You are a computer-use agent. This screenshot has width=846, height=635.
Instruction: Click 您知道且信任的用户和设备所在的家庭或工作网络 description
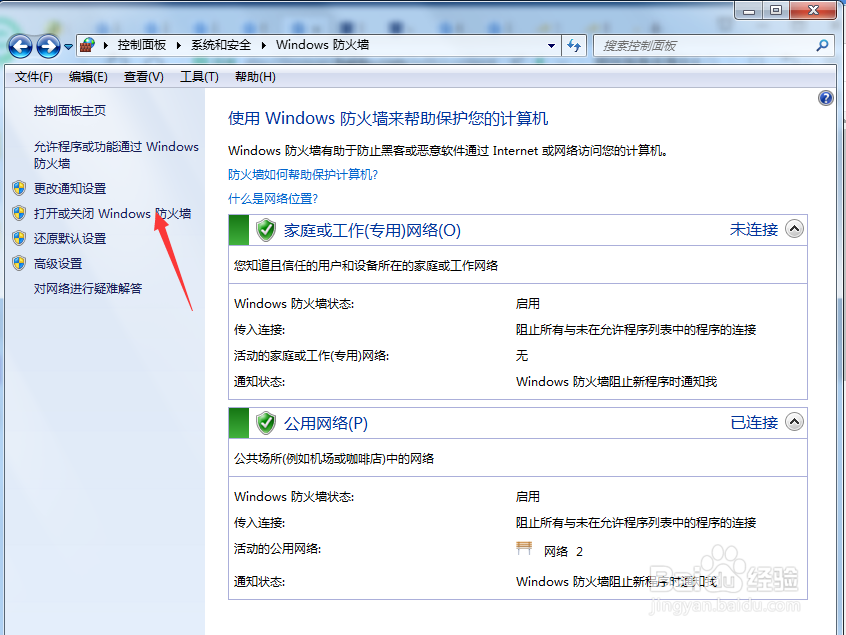click(x=366, y=265)
